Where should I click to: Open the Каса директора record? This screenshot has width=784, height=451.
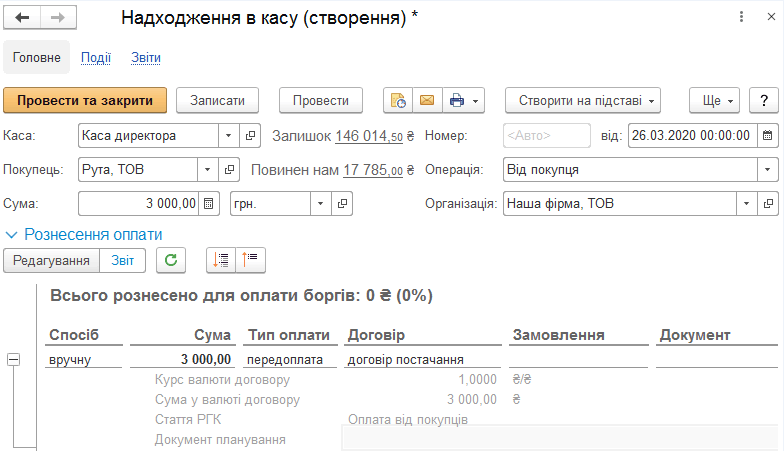pos(250,136)
